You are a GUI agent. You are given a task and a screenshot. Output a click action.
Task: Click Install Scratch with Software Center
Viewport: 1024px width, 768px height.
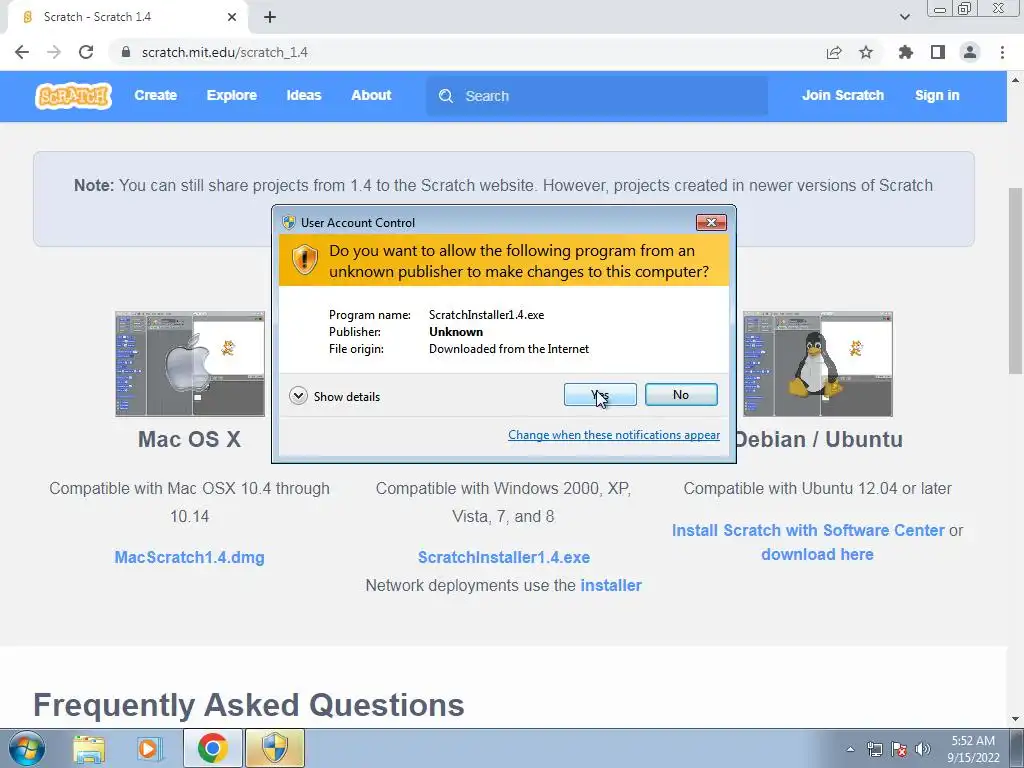(x=808, y=530)
